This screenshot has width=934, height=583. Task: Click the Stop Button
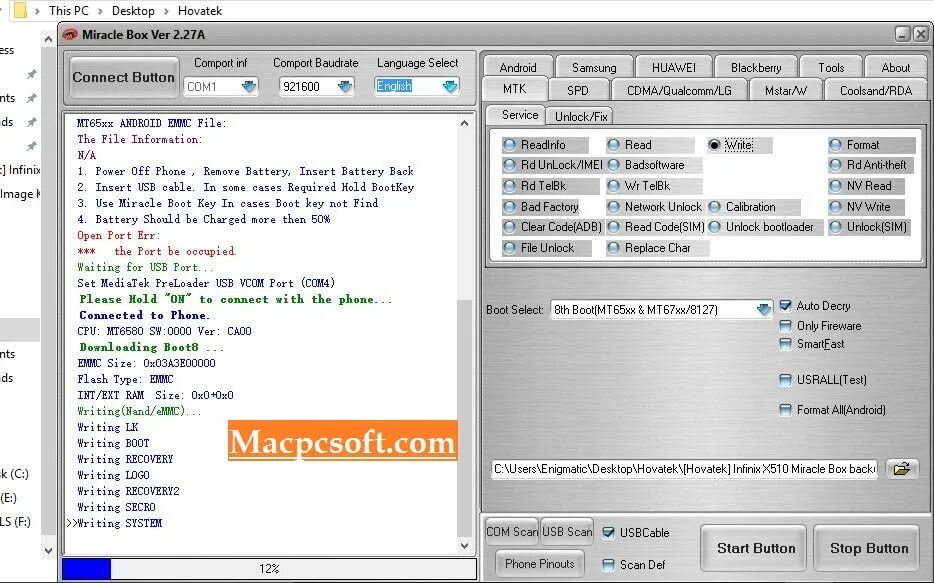869,548
